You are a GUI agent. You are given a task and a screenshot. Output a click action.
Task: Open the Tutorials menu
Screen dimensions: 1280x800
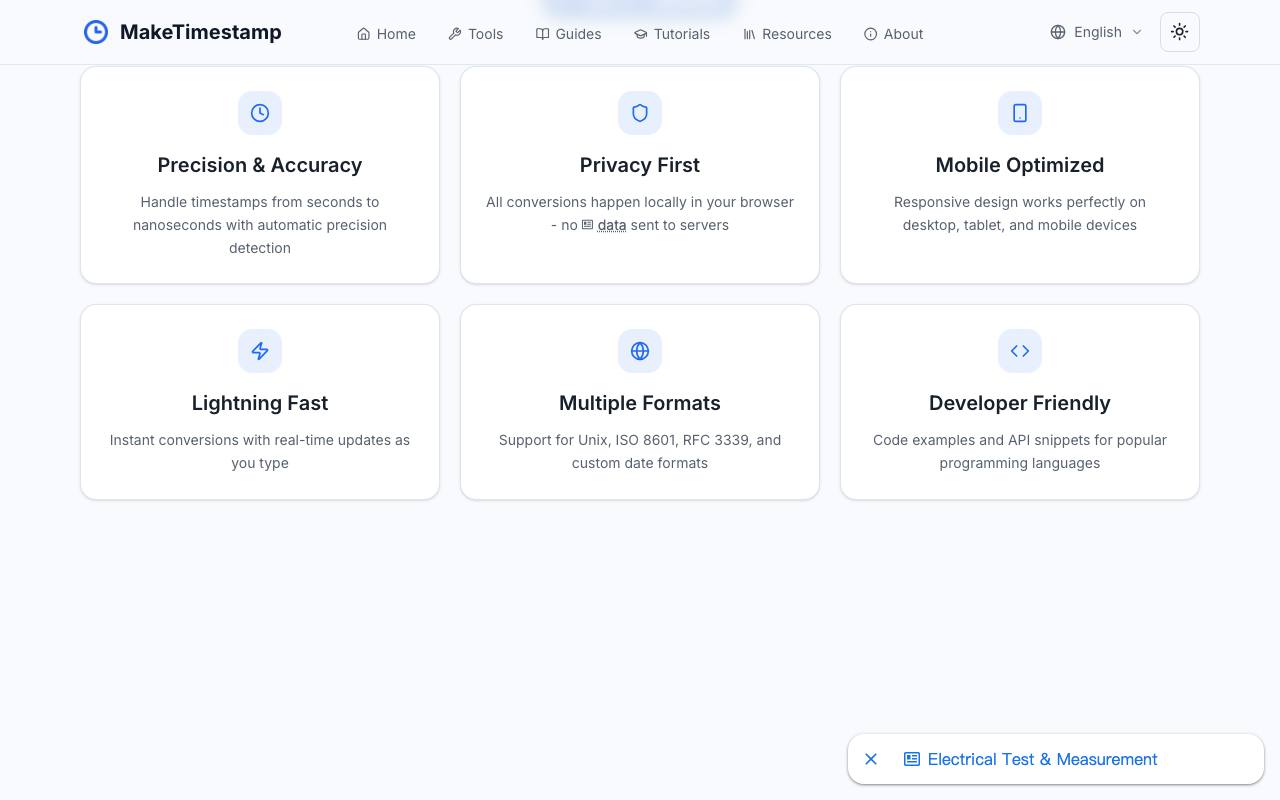(x=671, y=34)
